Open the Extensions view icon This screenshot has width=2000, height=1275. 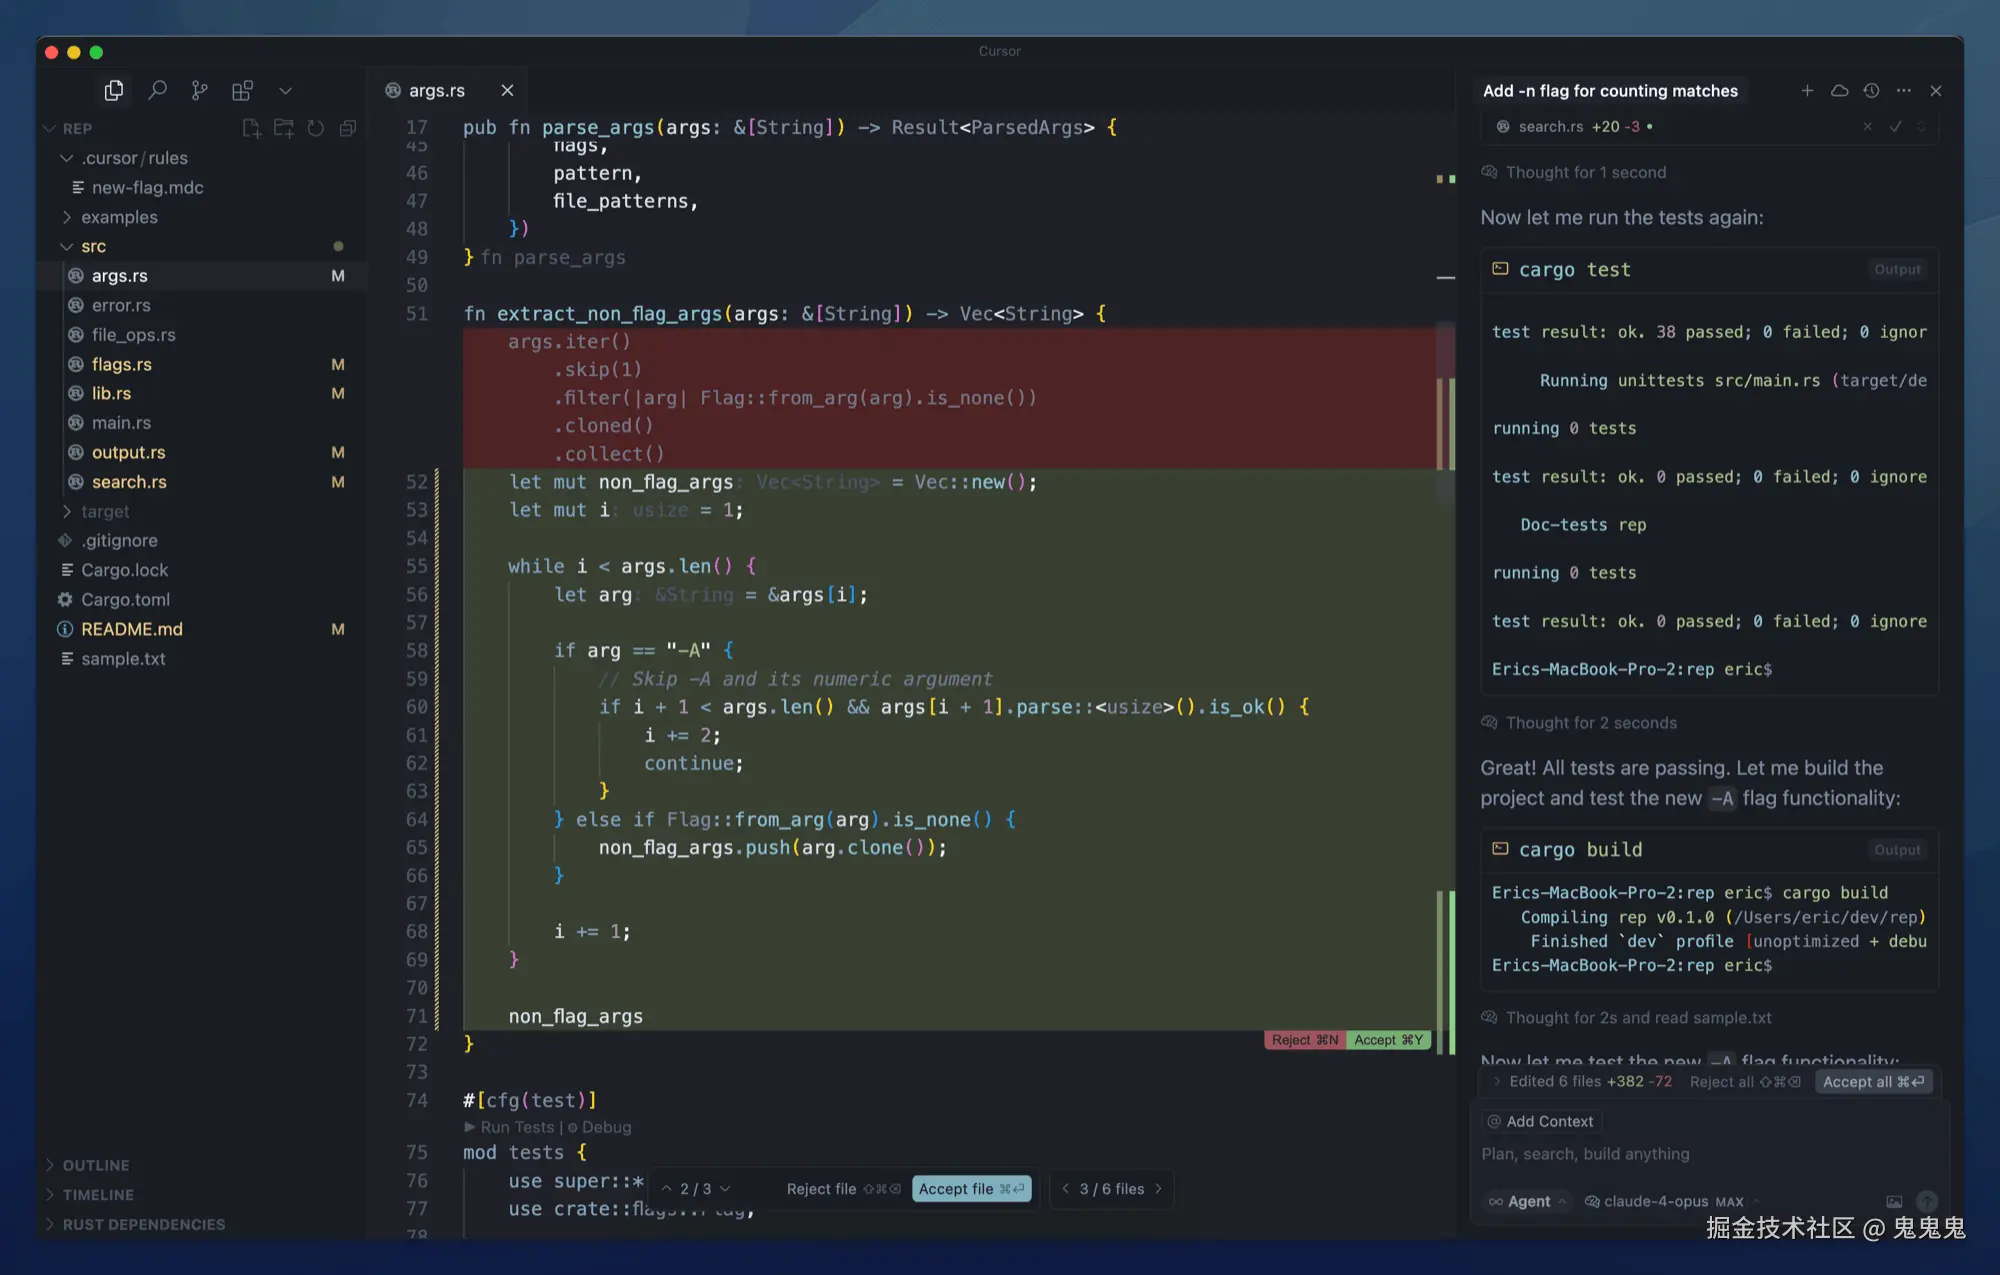242,91
